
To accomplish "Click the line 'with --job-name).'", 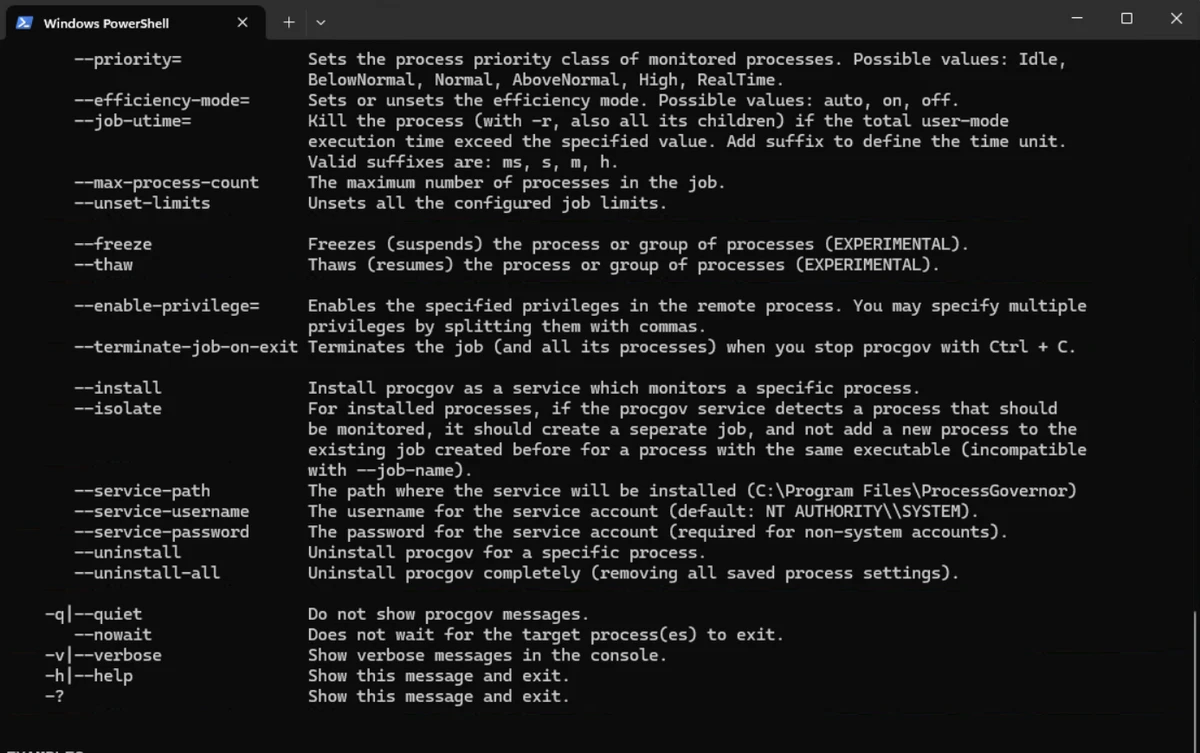I will click(x=390, y=470).
